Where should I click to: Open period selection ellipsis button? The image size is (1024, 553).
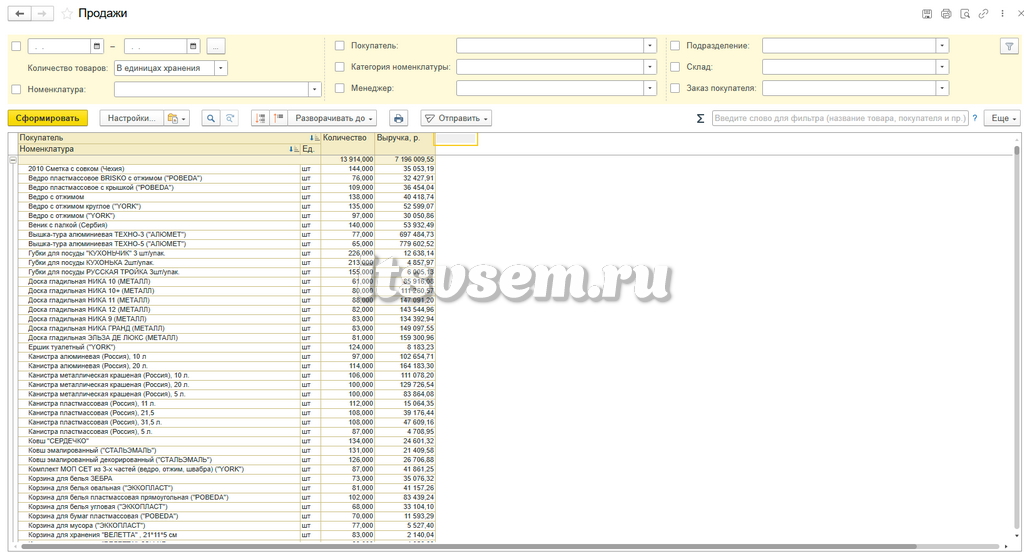[x=216, y=46]
